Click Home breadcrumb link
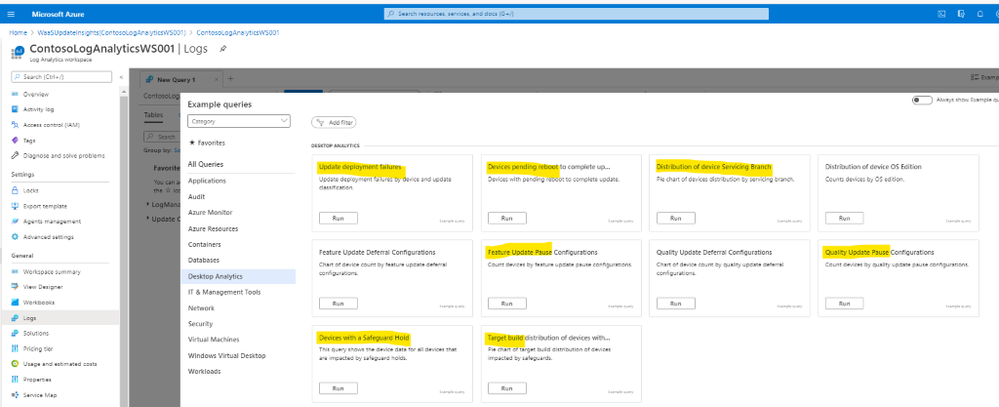Image resolution: width=999 pixels, height=407 pixels. click(18, 32)
